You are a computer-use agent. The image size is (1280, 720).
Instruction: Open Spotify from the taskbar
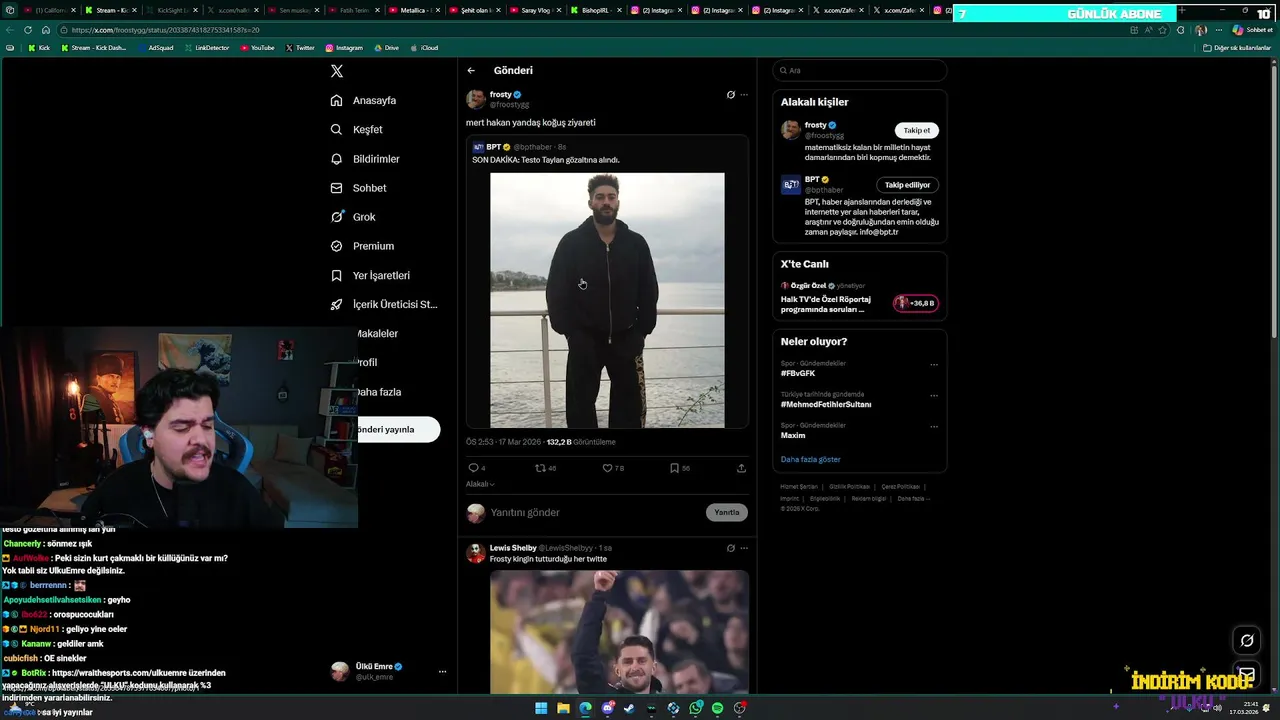click(x=717, y=708)
